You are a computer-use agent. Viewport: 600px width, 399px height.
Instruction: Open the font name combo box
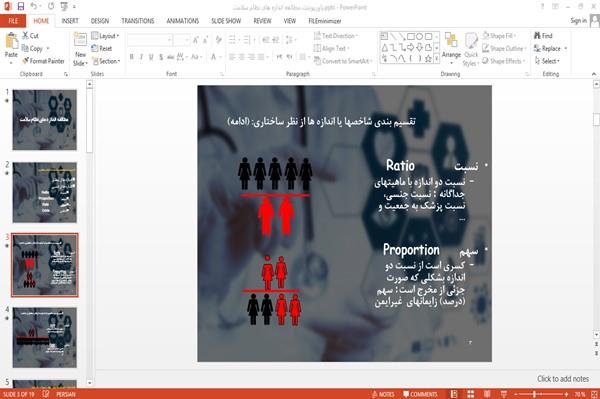pyautogui.click(x=150, y=40)
